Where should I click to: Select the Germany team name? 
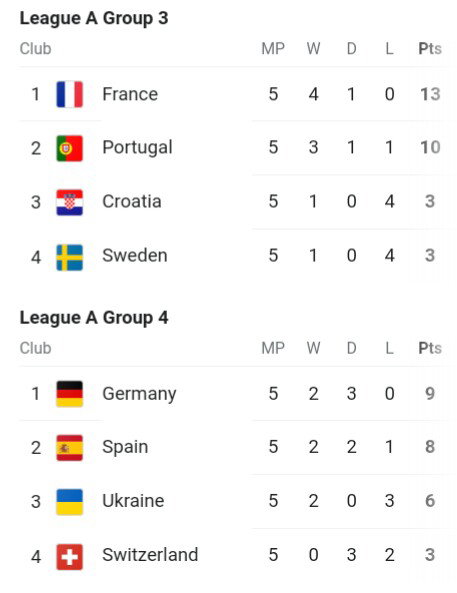click(x=140, y=394)
